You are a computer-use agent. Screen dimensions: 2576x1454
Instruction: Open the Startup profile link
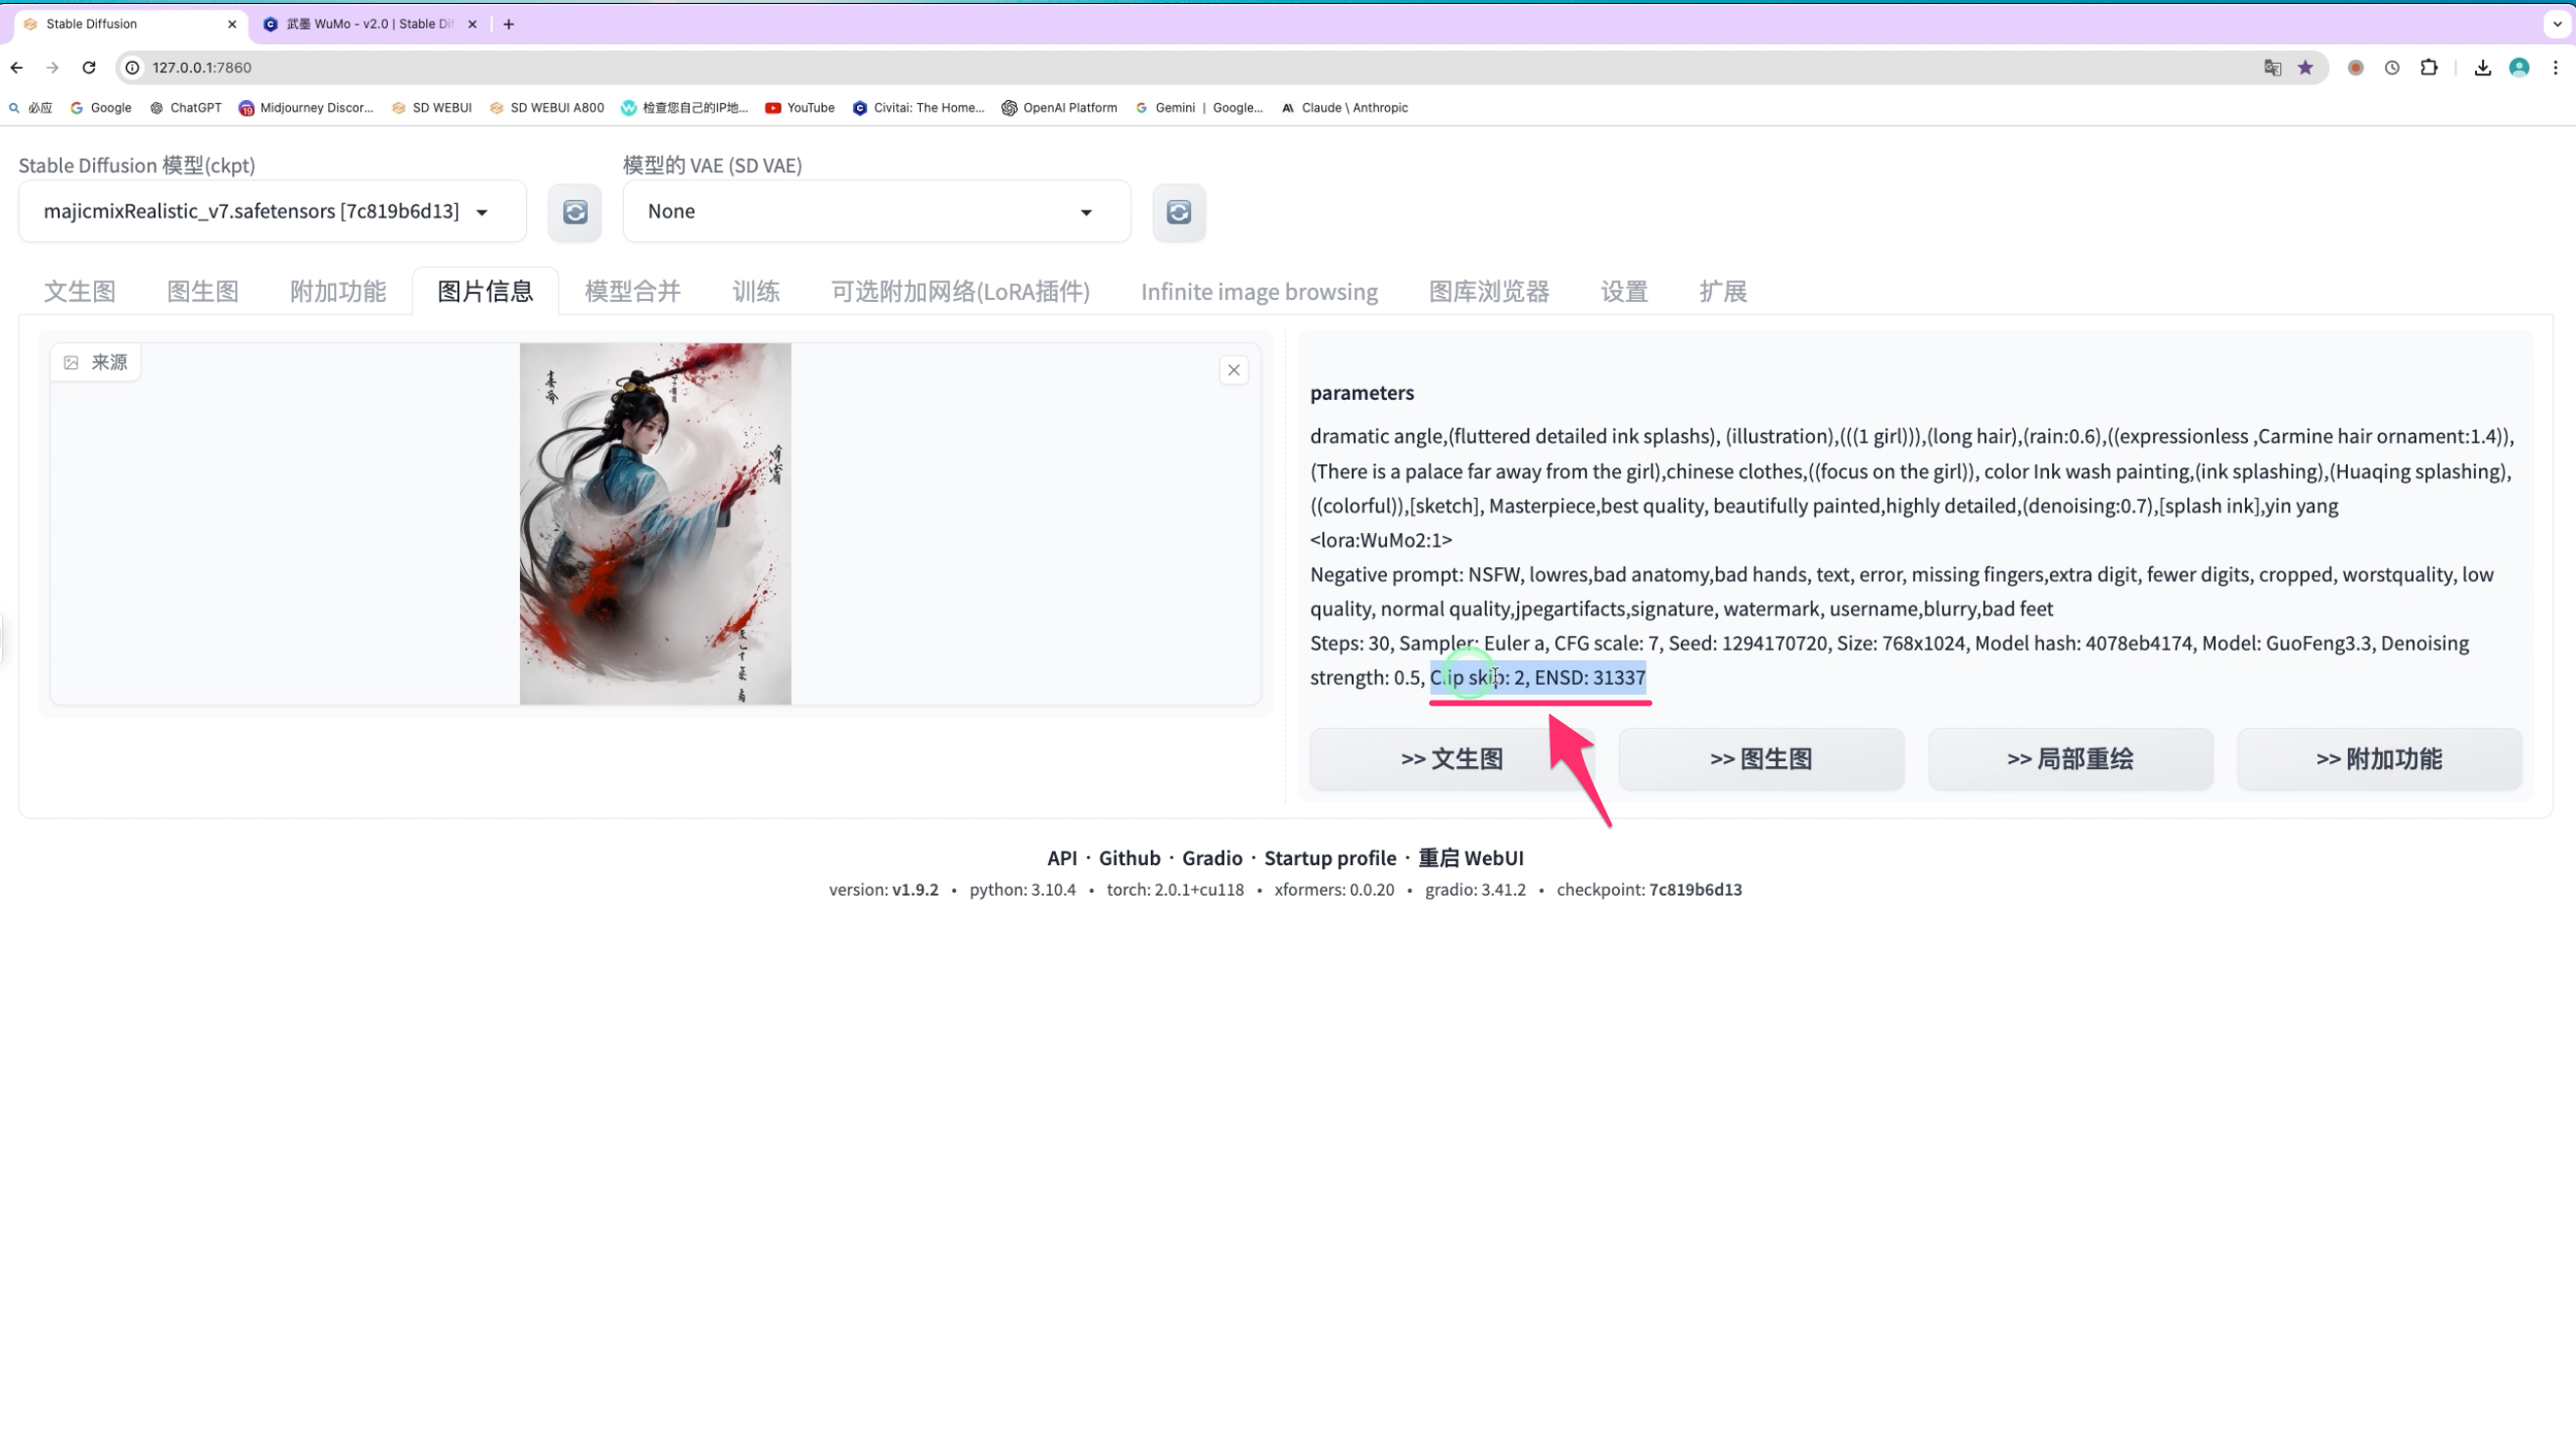tap(1330, 858)
